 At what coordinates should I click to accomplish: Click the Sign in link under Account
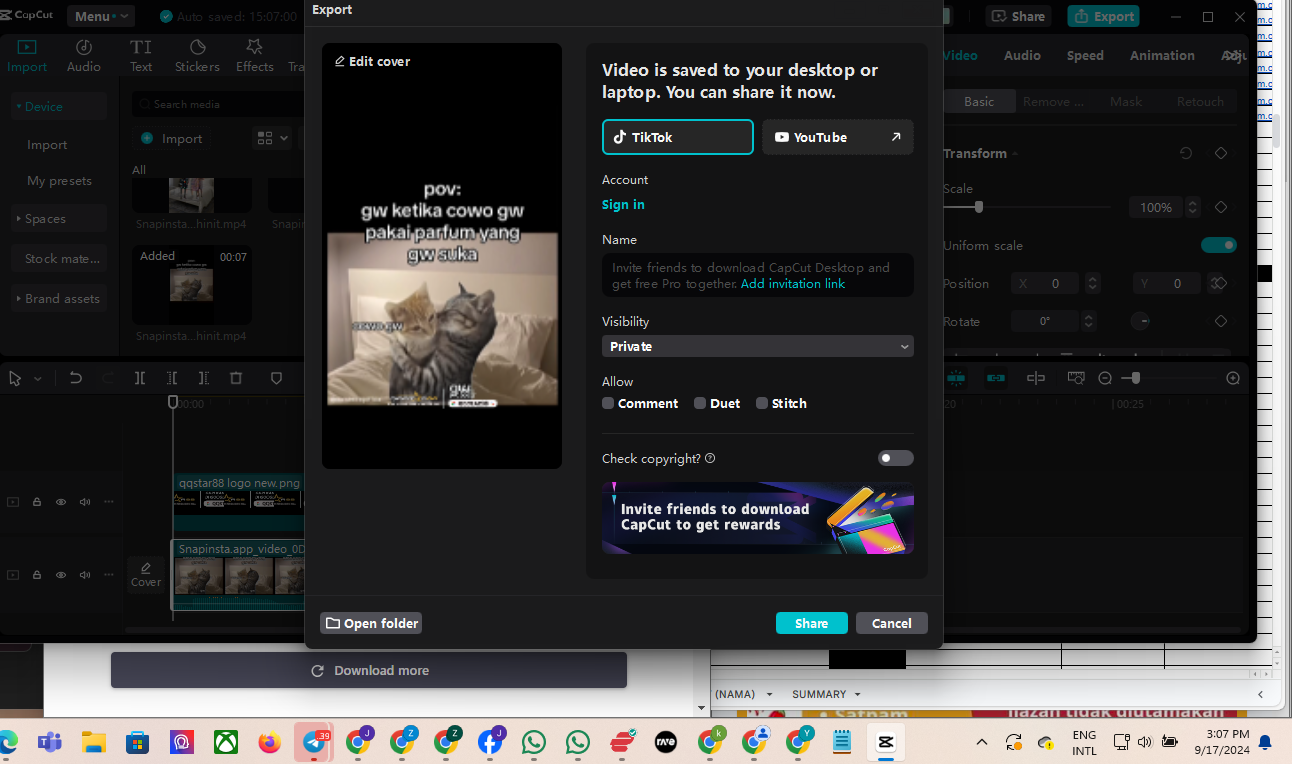(623, 205)
